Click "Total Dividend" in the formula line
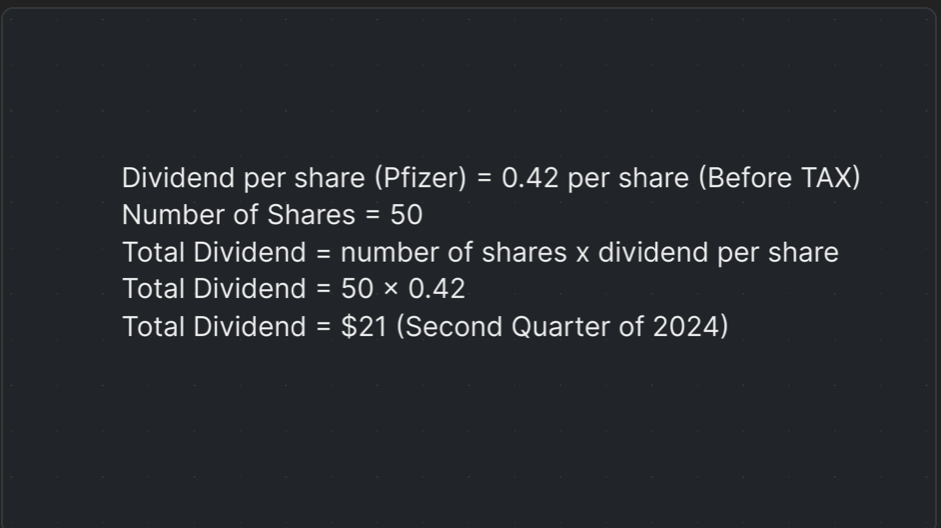 pos(213,252)
